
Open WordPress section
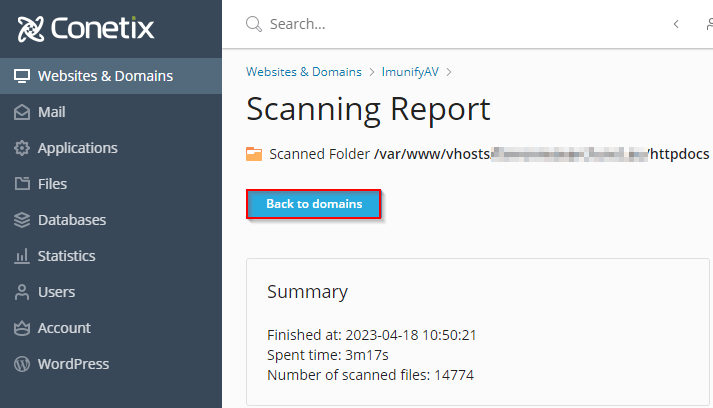pos(111,364)
